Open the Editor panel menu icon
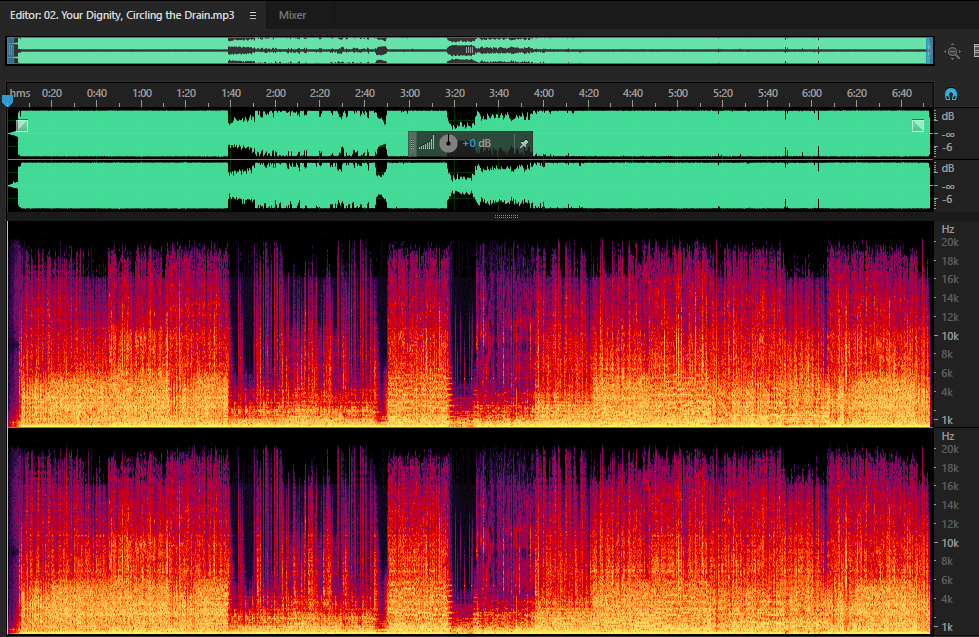Viewport: 979px width, 637px height. (x=253, y=16)
